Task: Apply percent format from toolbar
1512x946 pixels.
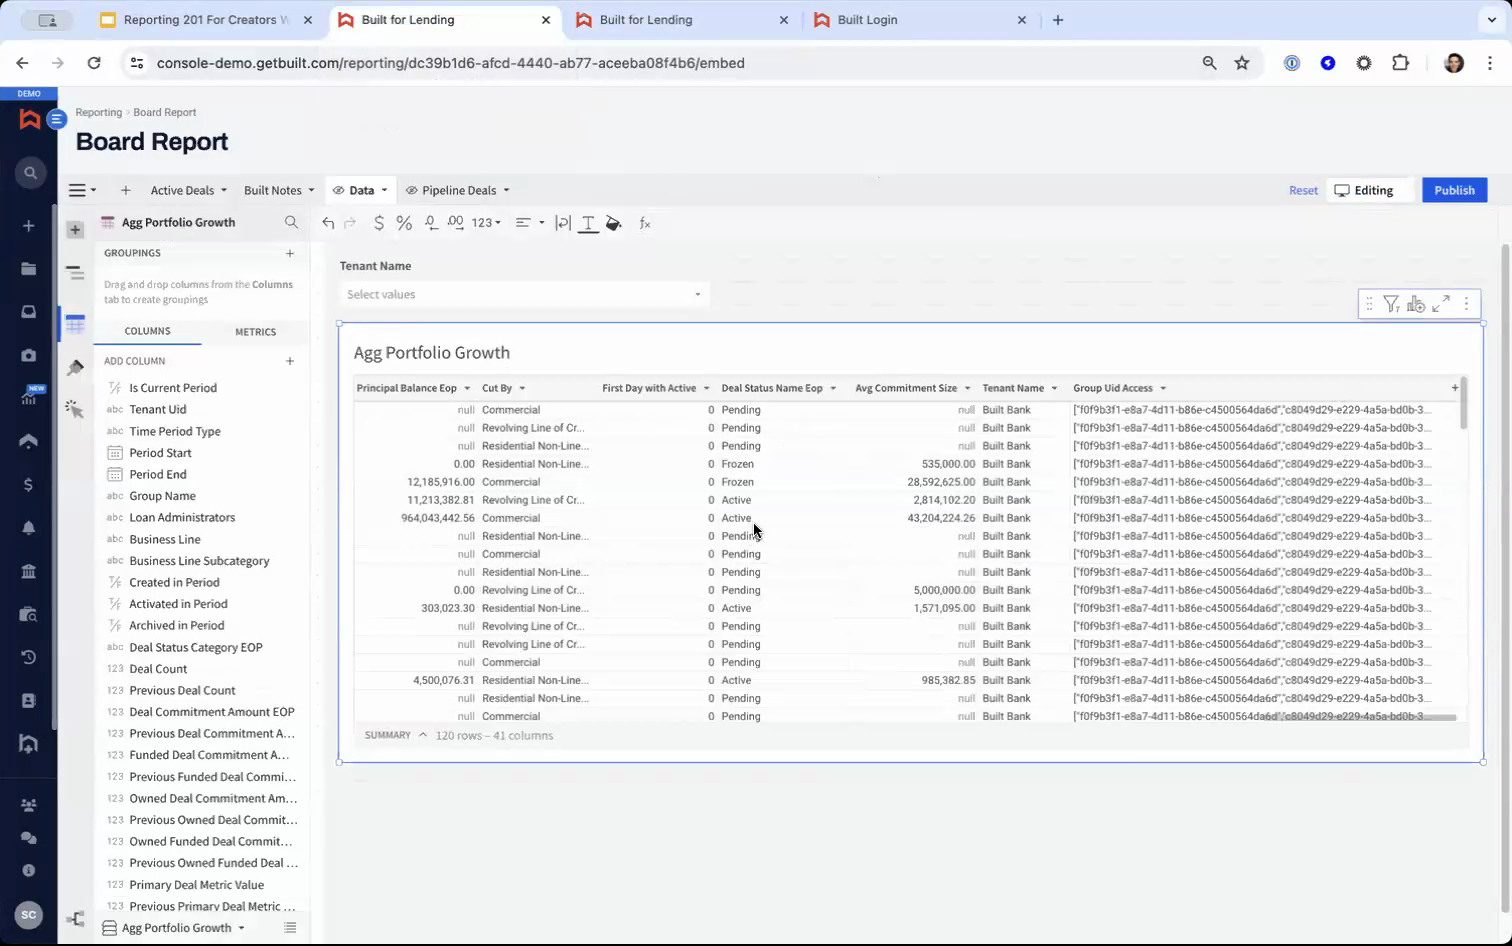Action: [x=404, y=223]
